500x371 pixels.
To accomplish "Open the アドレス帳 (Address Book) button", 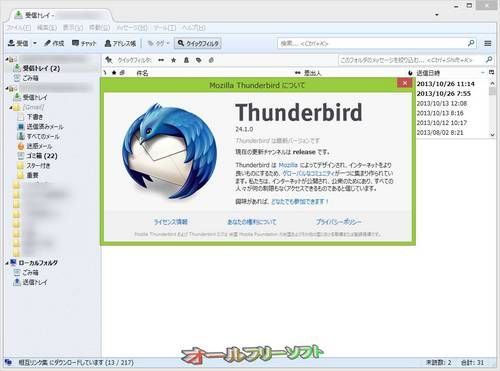I will pyautogui.click(x=120, y=43).
